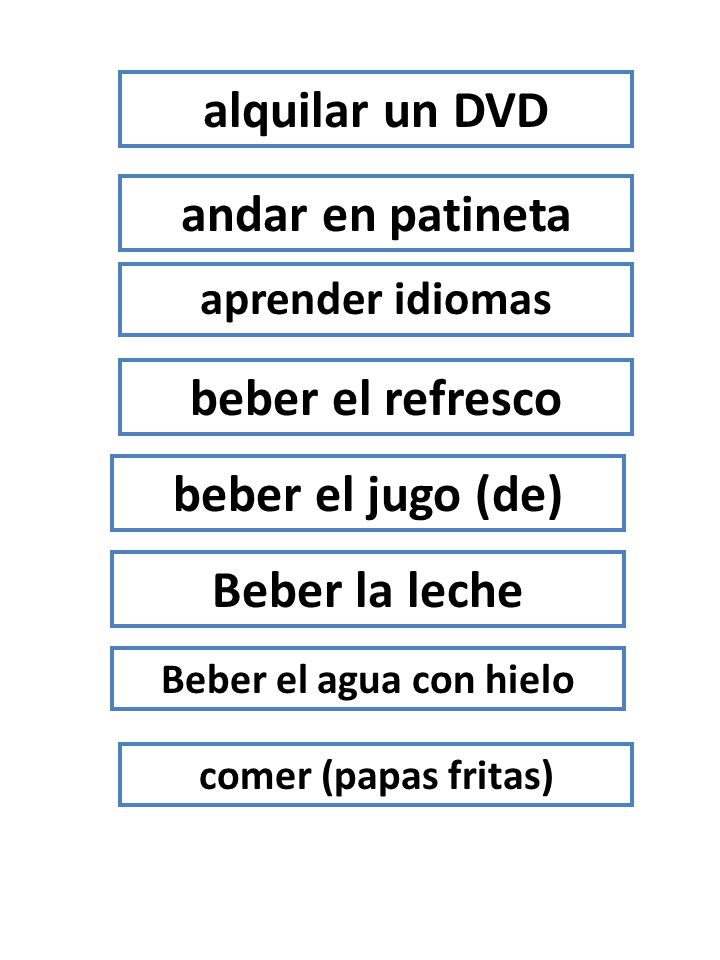Click the word "patineta"
Image resolution: width=720 pixels, height=960 pixels.
click(x=480, y=217)
